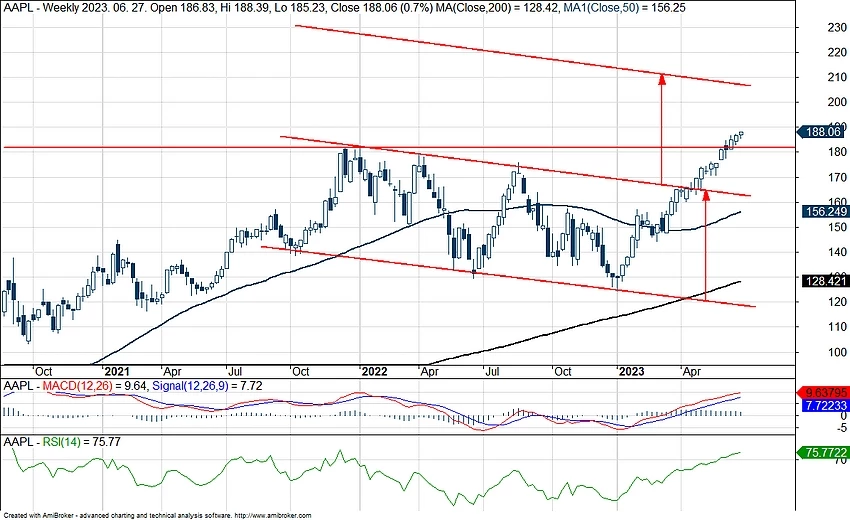Click the 180 price axis label
This screenshot has width=850, height=520.
pyautogui.click(x=837, y=152)
